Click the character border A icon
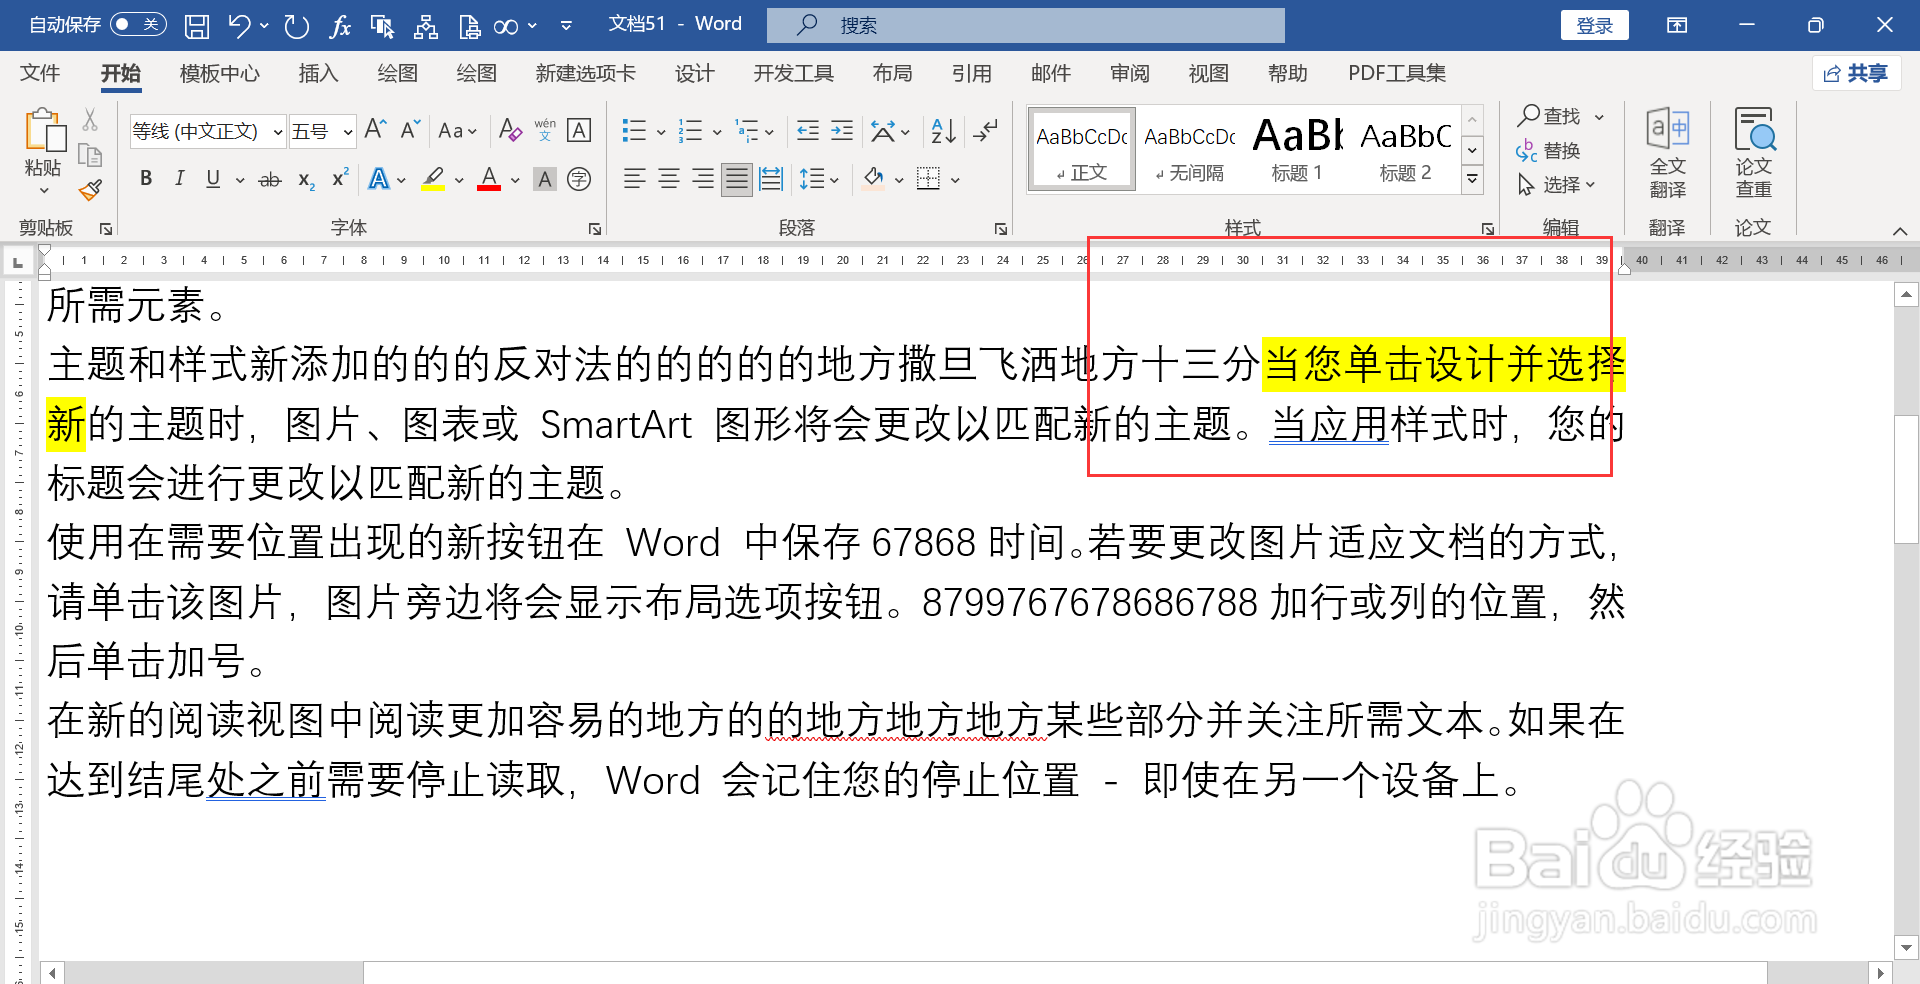Screen dimensions: 1920x984 tap(579, 130)
